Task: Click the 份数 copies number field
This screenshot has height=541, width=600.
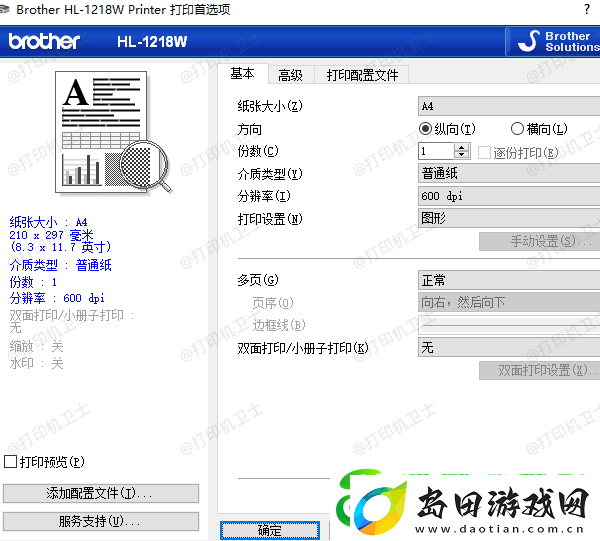Action: [436, 151]
